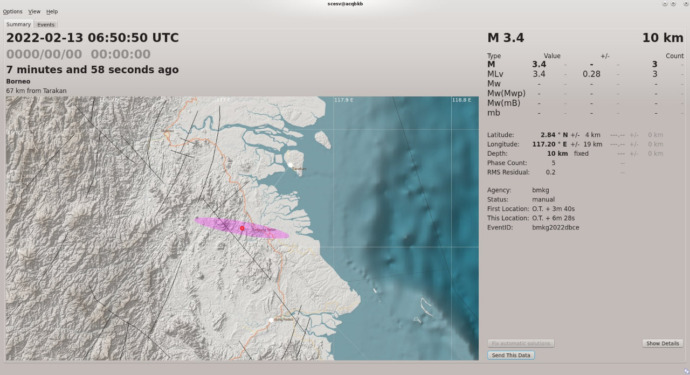Click '67 km from Tarakan' text
The width and height of the screenshot is (690, 375).
point(36,91)
